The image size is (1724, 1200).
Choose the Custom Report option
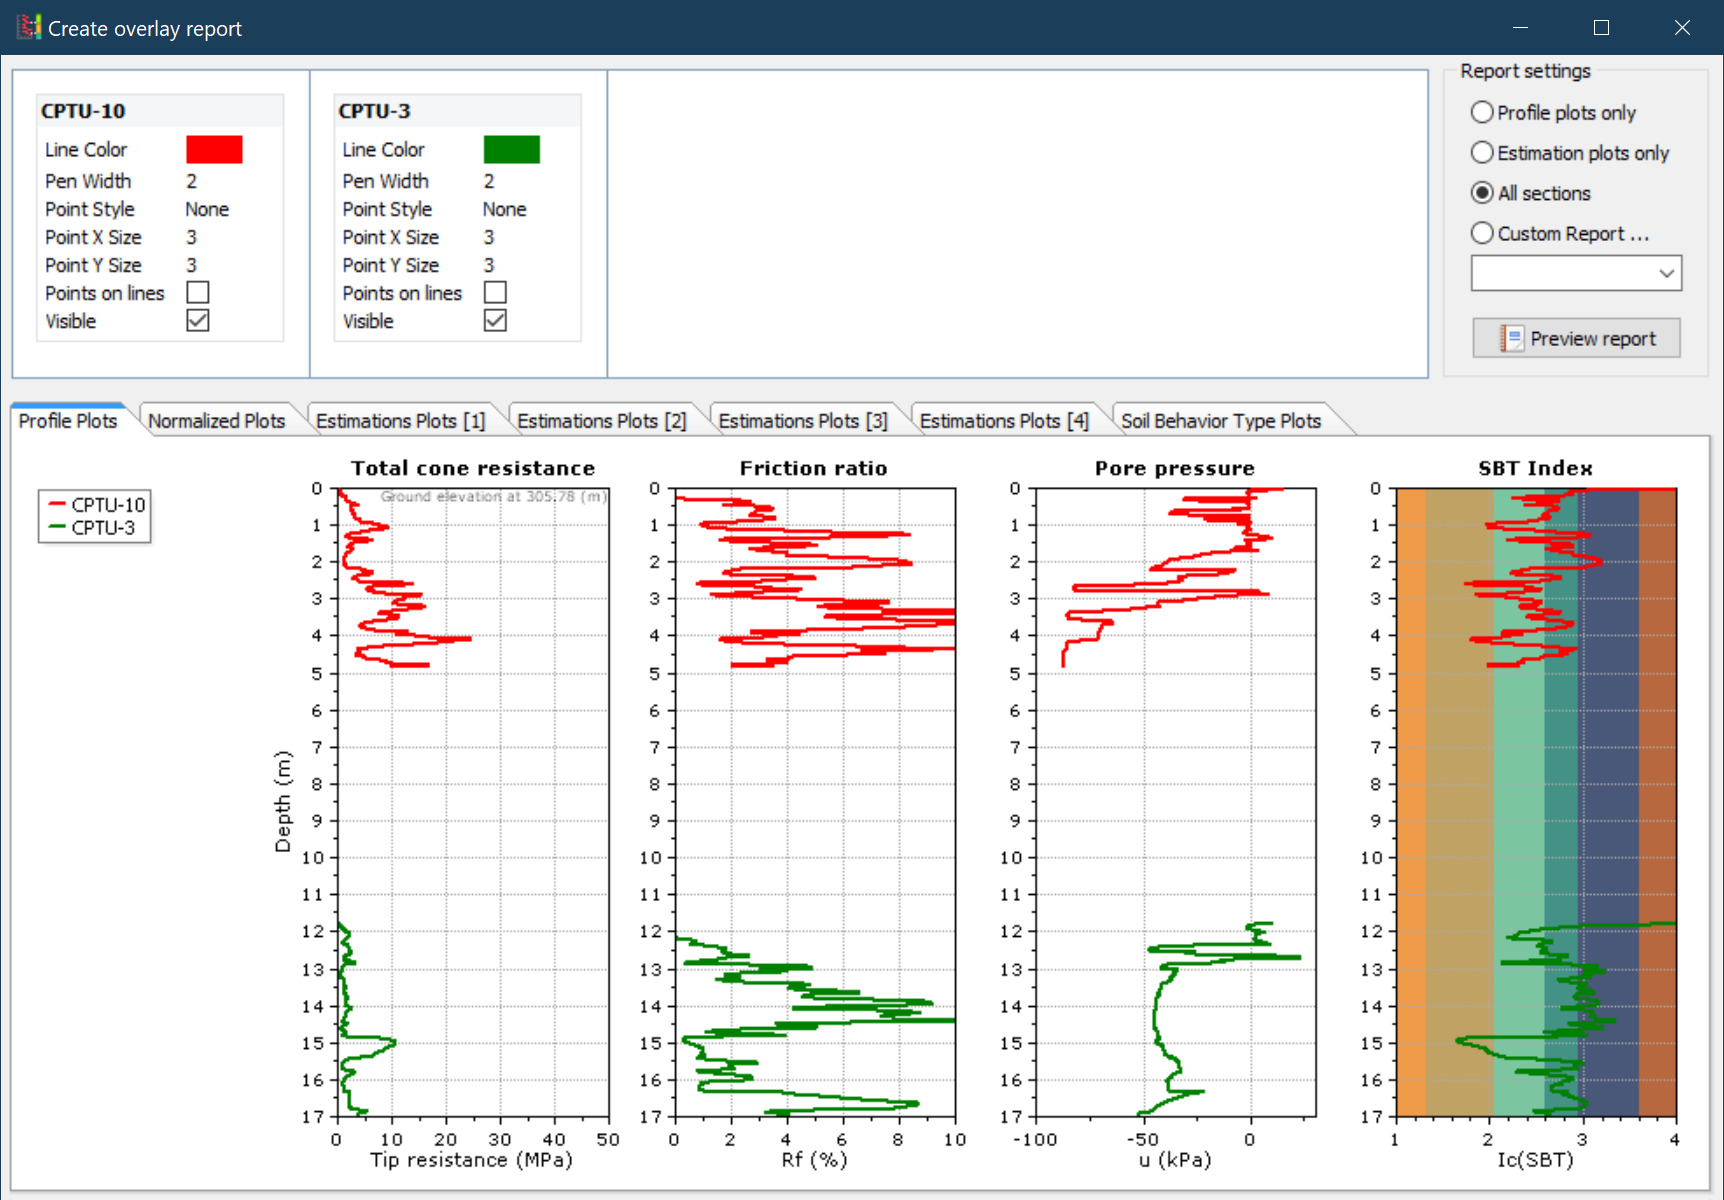pos(1482,232)
